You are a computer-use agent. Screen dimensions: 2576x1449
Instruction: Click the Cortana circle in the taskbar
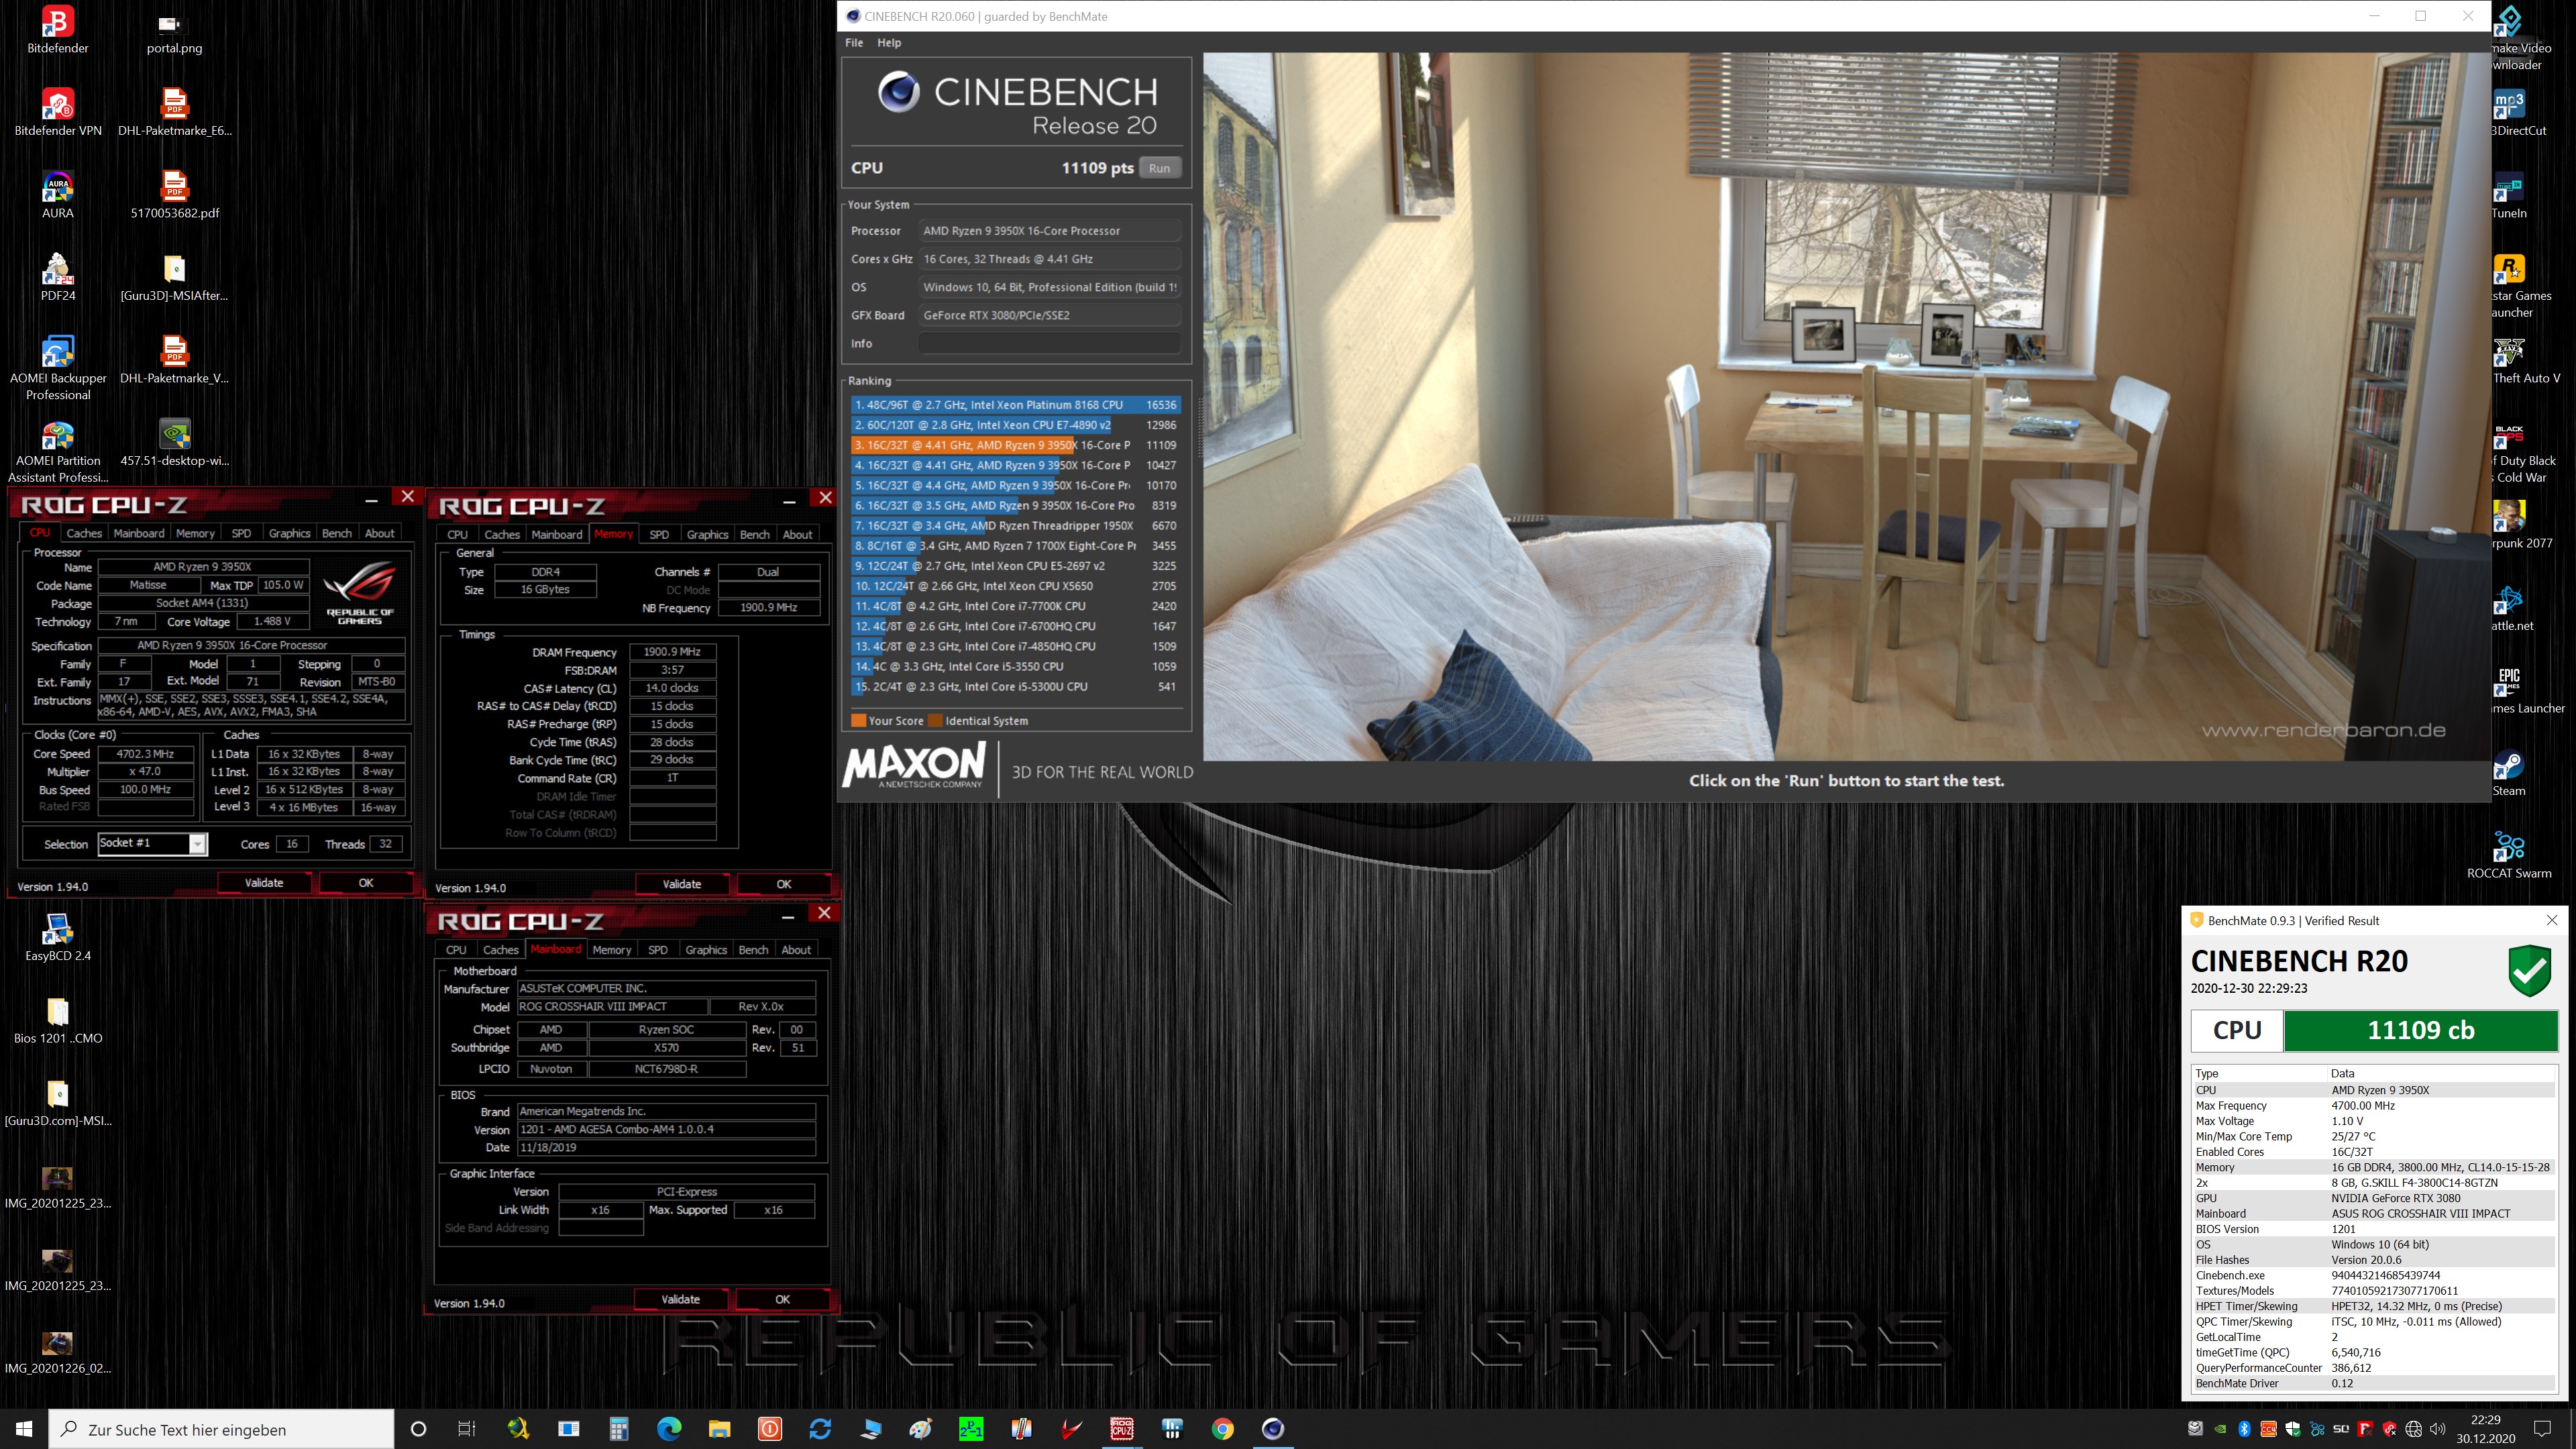[418, 1428]
